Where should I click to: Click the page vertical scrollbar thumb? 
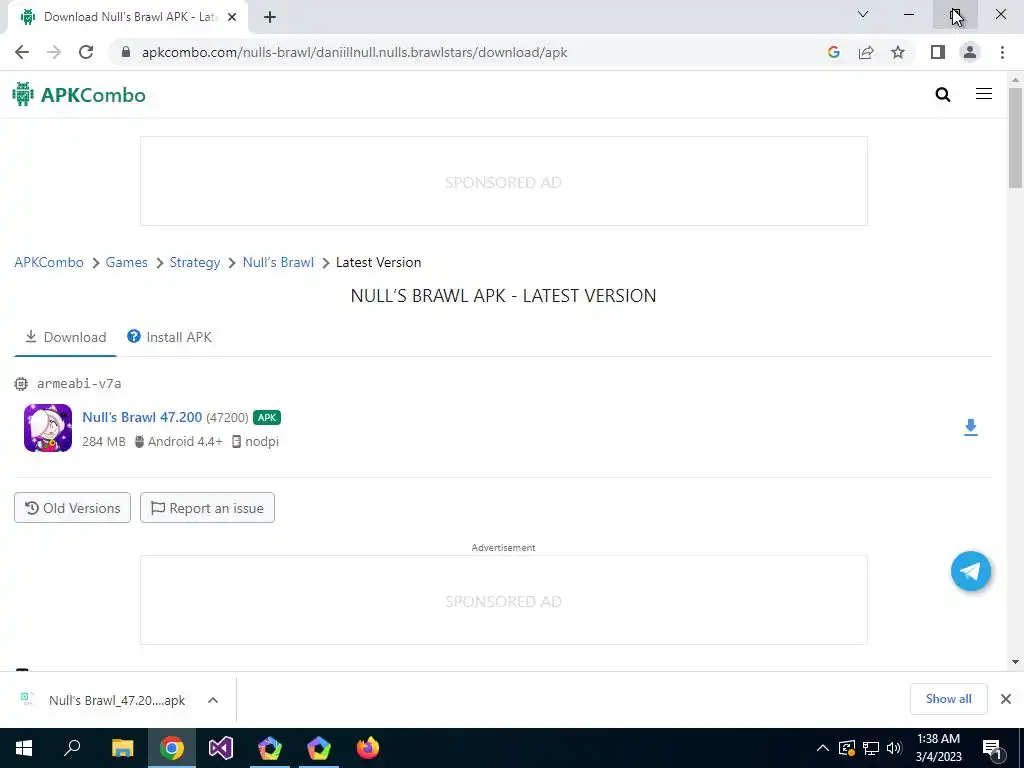tap(1015, 138)
